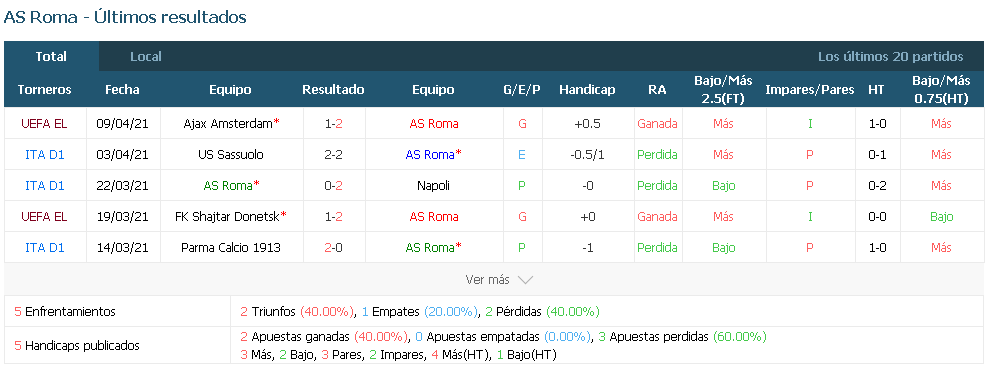996x371 pixels.
Task: Click the 1-2 result for 09/04/21
Action: [333, 123]
